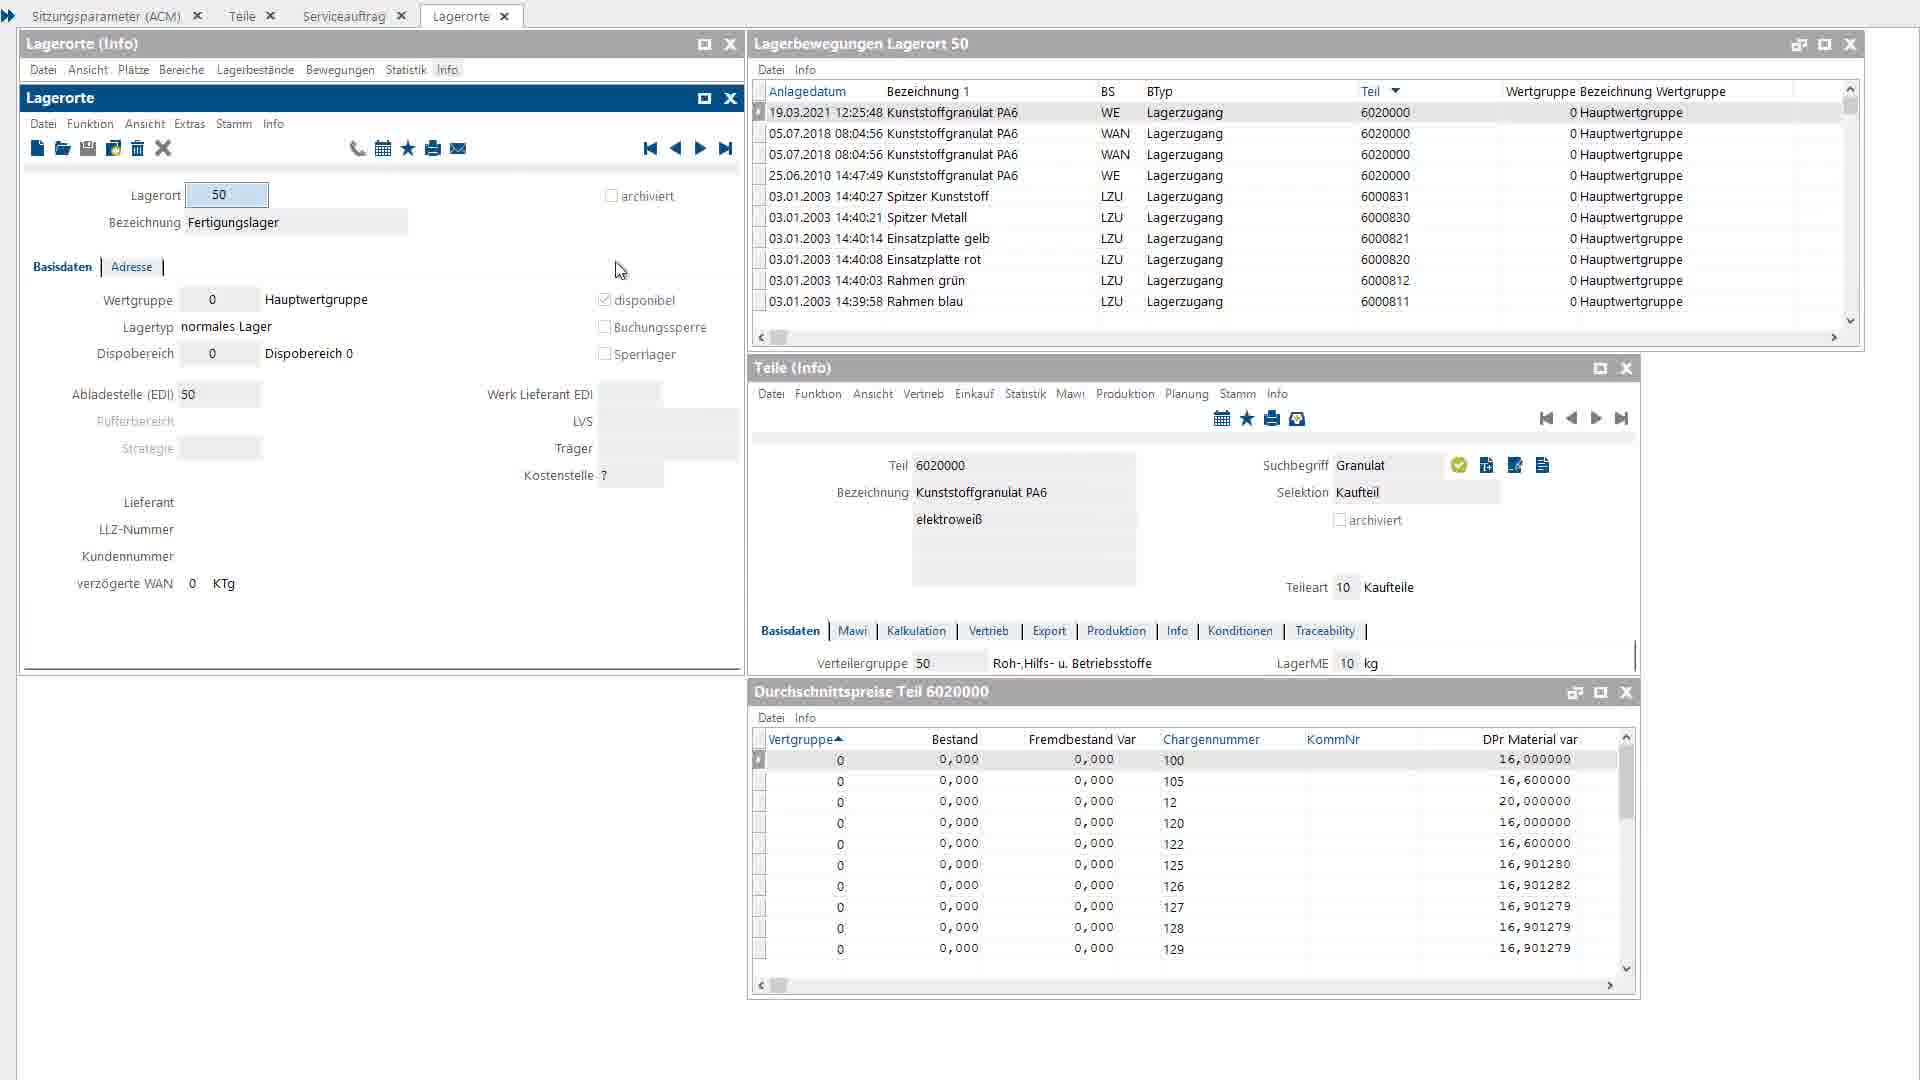Maximize the Durchschnittspreise Teil 6020000 panel
Viewport: 1920px width, 1080px height.
pos(1600,692)
